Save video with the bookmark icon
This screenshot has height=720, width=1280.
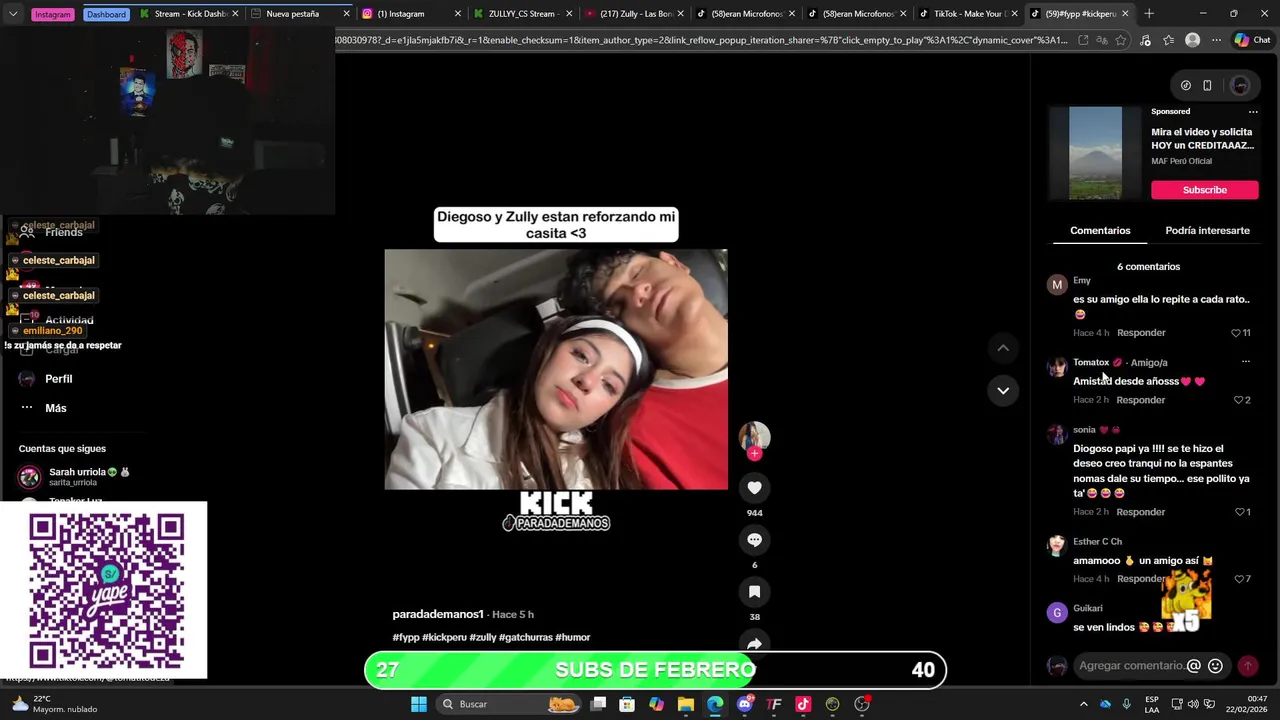click(x=754, y=592)
